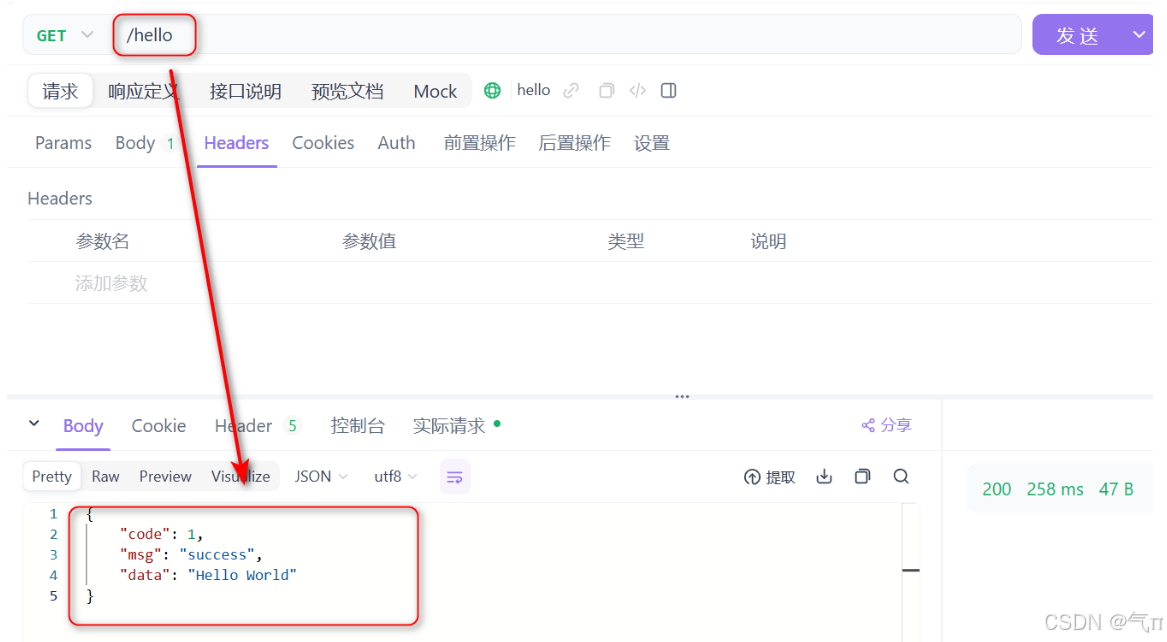Click the copy response icon

pyautogui.click(x=863, y=476)
